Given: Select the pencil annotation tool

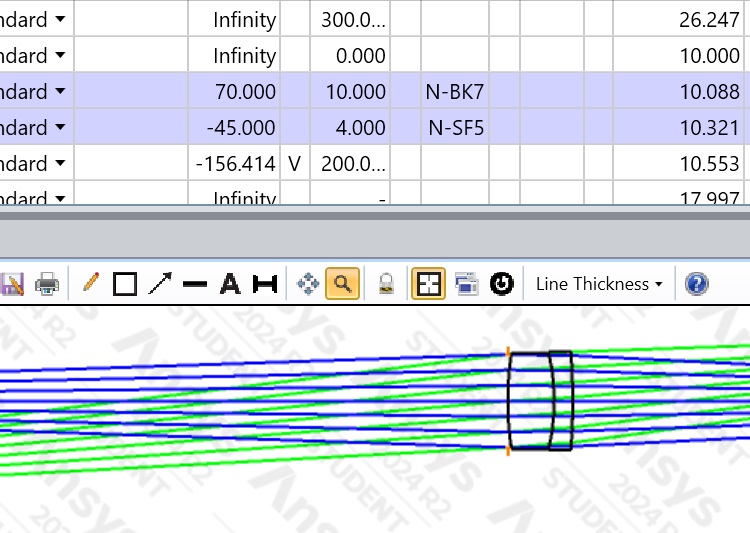Looking at the screenshot, I should 91,283.
